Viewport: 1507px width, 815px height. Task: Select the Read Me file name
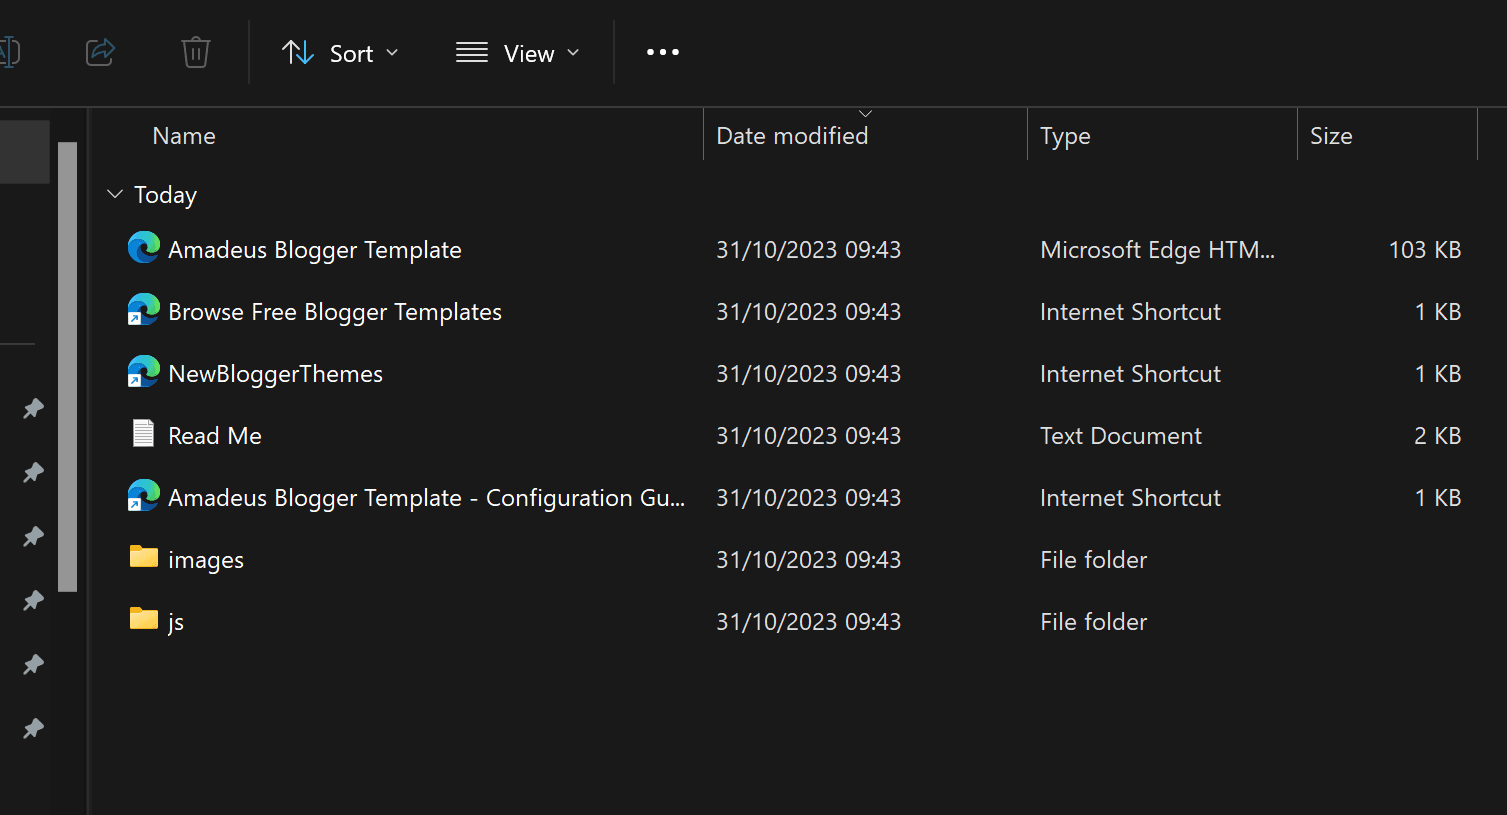coord(215,436)
